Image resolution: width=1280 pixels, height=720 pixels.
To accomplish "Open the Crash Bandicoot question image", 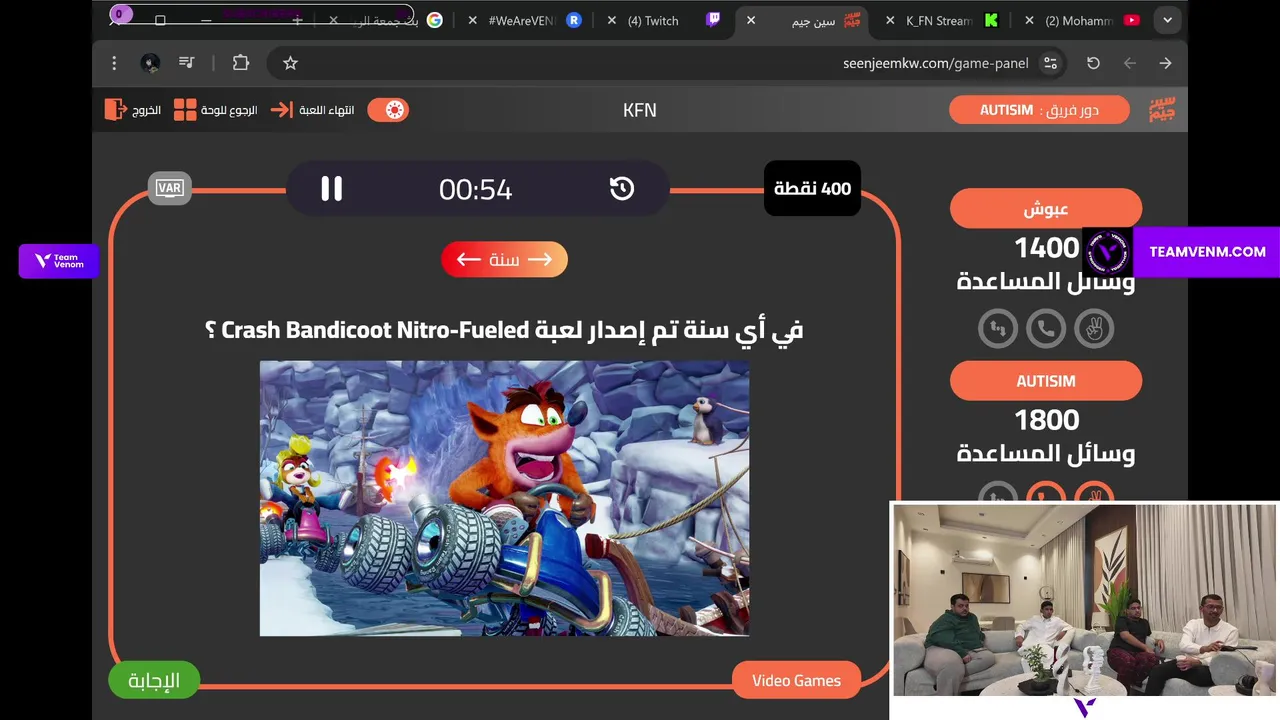I will [504, 498].
